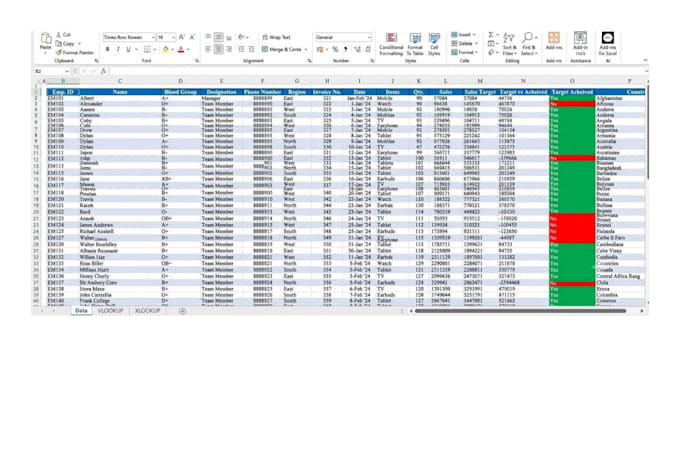Image resolution: width=680 pixels, height=459 pixels.
Task: Increase font size with the larger A icon
Action: click(182, 37)
